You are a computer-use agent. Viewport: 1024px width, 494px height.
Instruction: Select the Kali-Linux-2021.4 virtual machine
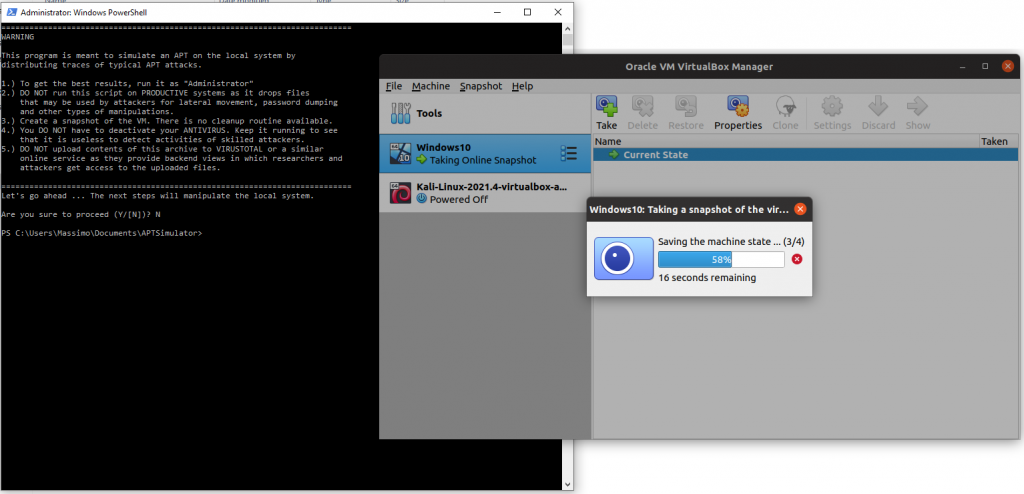coord(485,193)
